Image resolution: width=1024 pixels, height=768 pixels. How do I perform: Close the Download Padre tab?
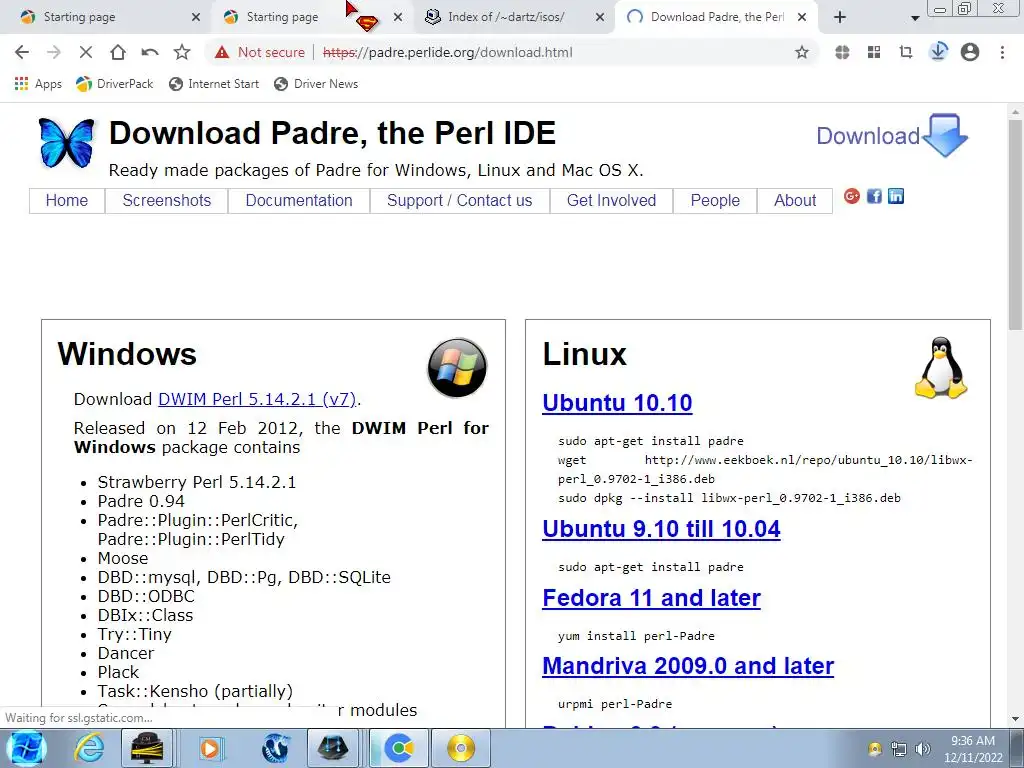point(803,18)
